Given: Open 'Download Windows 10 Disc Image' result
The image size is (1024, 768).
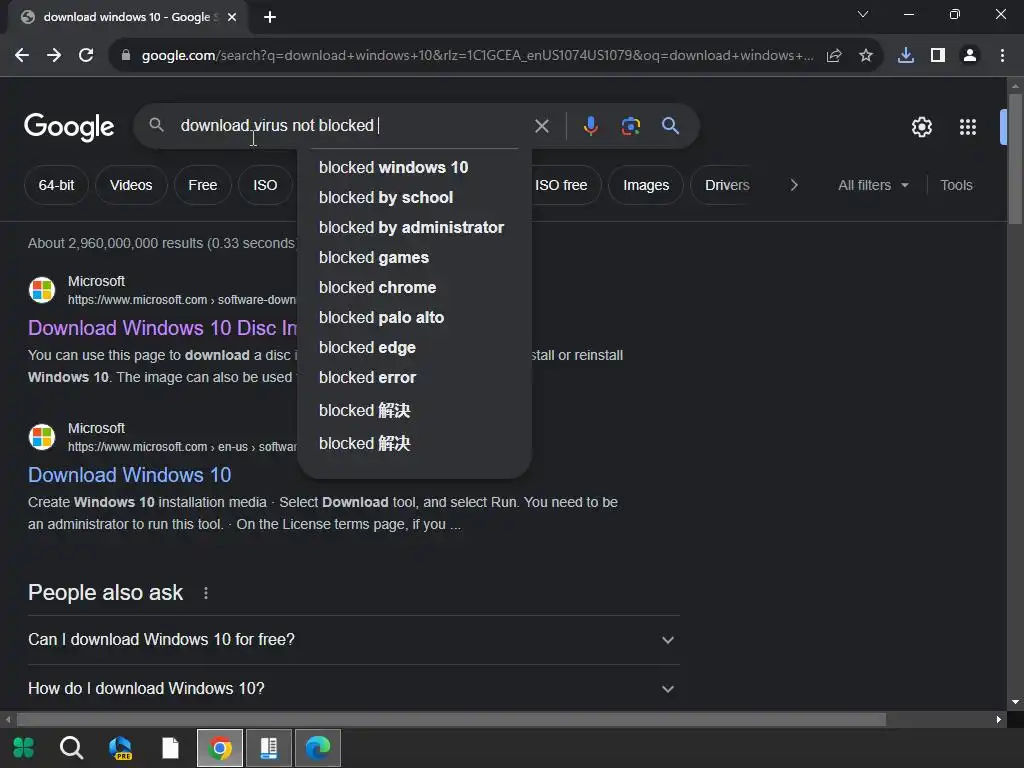Looking at the screenshot, I should click(162, 328).
